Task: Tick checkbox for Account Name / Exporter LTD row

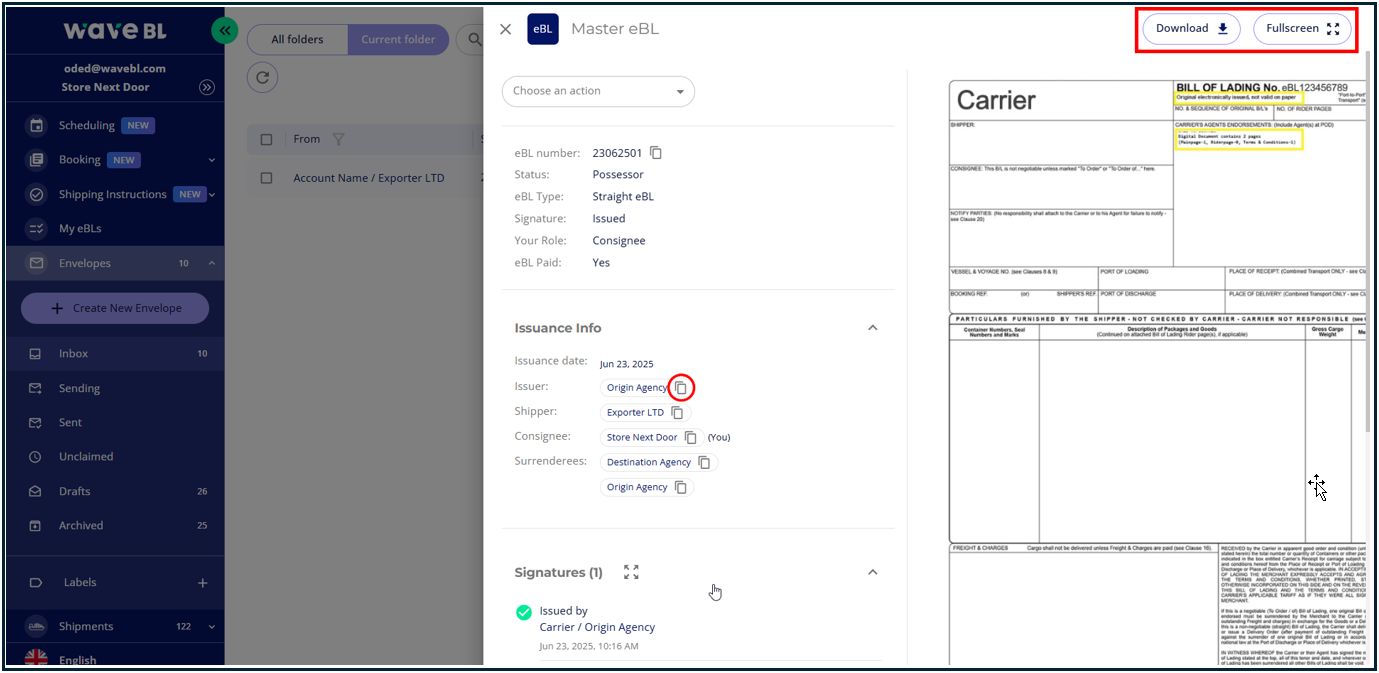Action: 266,178
